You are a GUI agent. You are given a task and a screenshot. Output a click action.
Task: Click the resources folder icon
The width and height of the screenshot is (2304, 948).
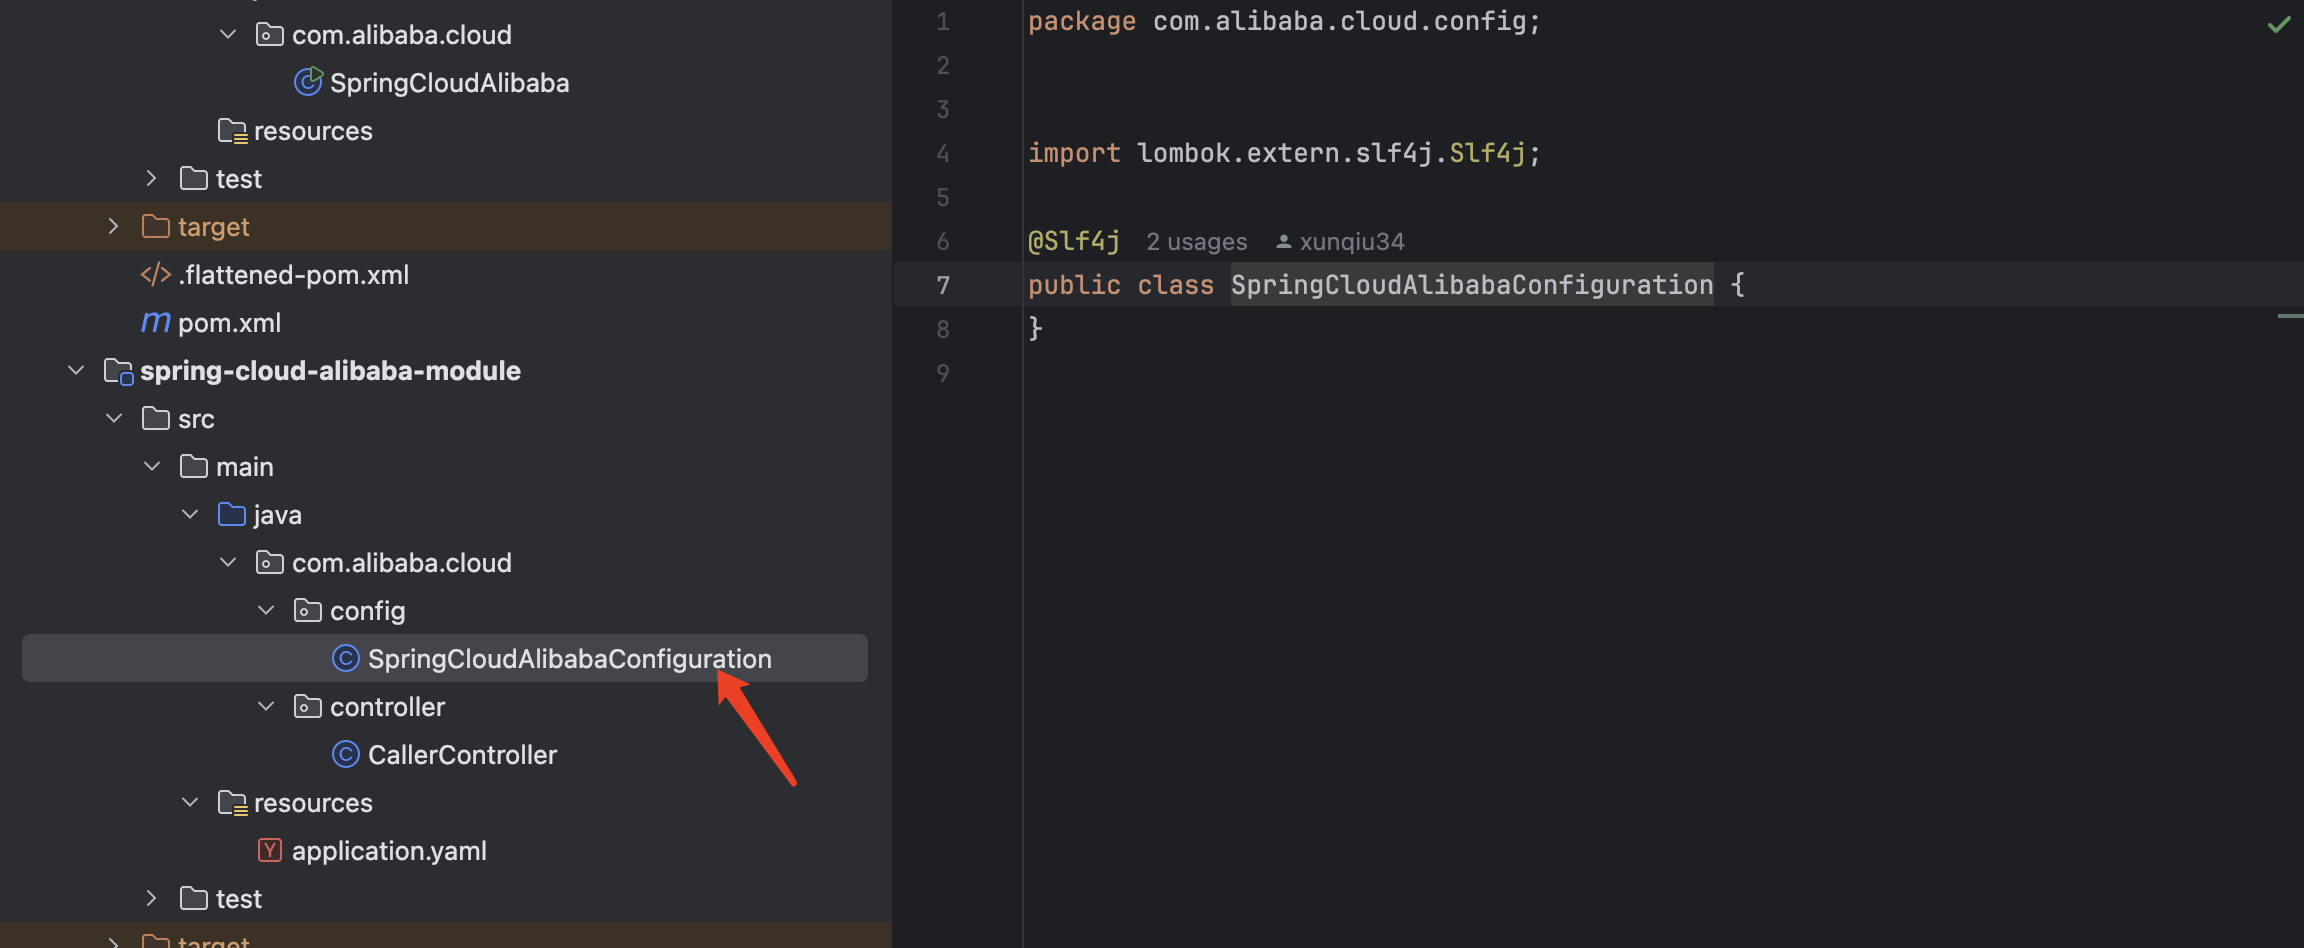pyautogui.click(x=232, y=802)
